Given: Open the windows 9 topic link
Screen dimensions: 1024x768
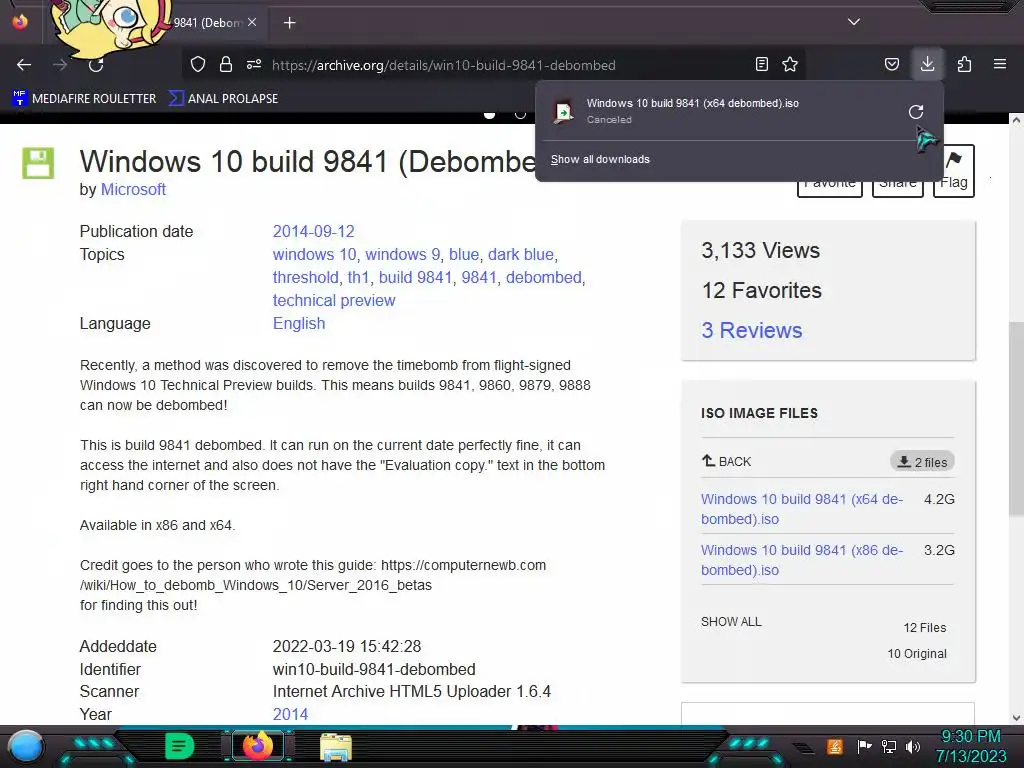Looking at the screenshot, I should pyautogui.click(x=402, y=254).
